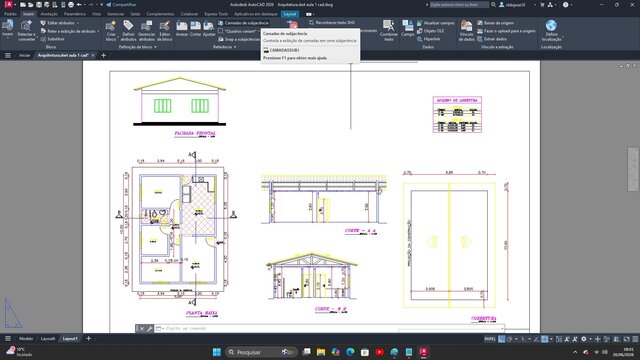Viewport: 640px width, 360px height.
Task: Click the Criar bloco icon
Action: [x=111, y=26]
